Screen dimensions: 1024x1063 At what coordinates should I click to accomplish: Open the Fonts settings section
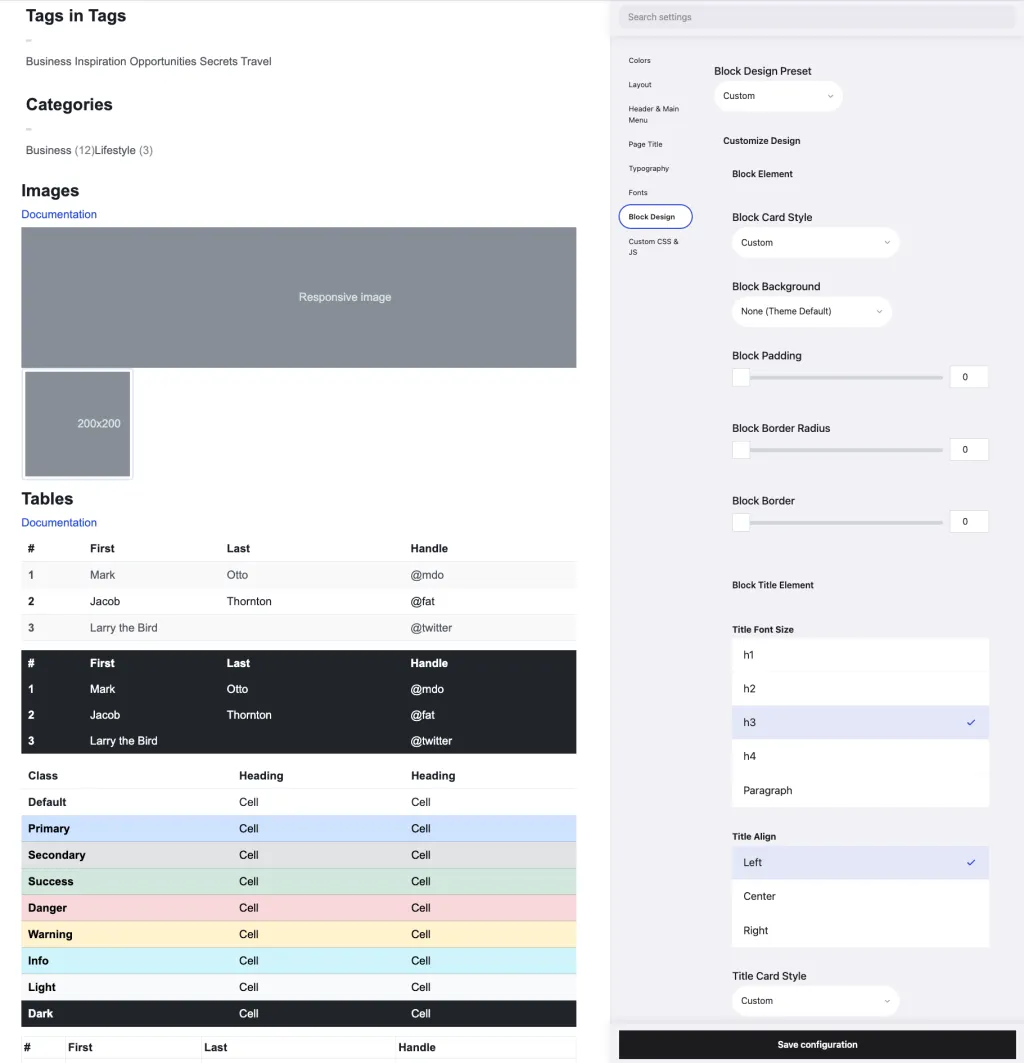[x=638, y=192]
